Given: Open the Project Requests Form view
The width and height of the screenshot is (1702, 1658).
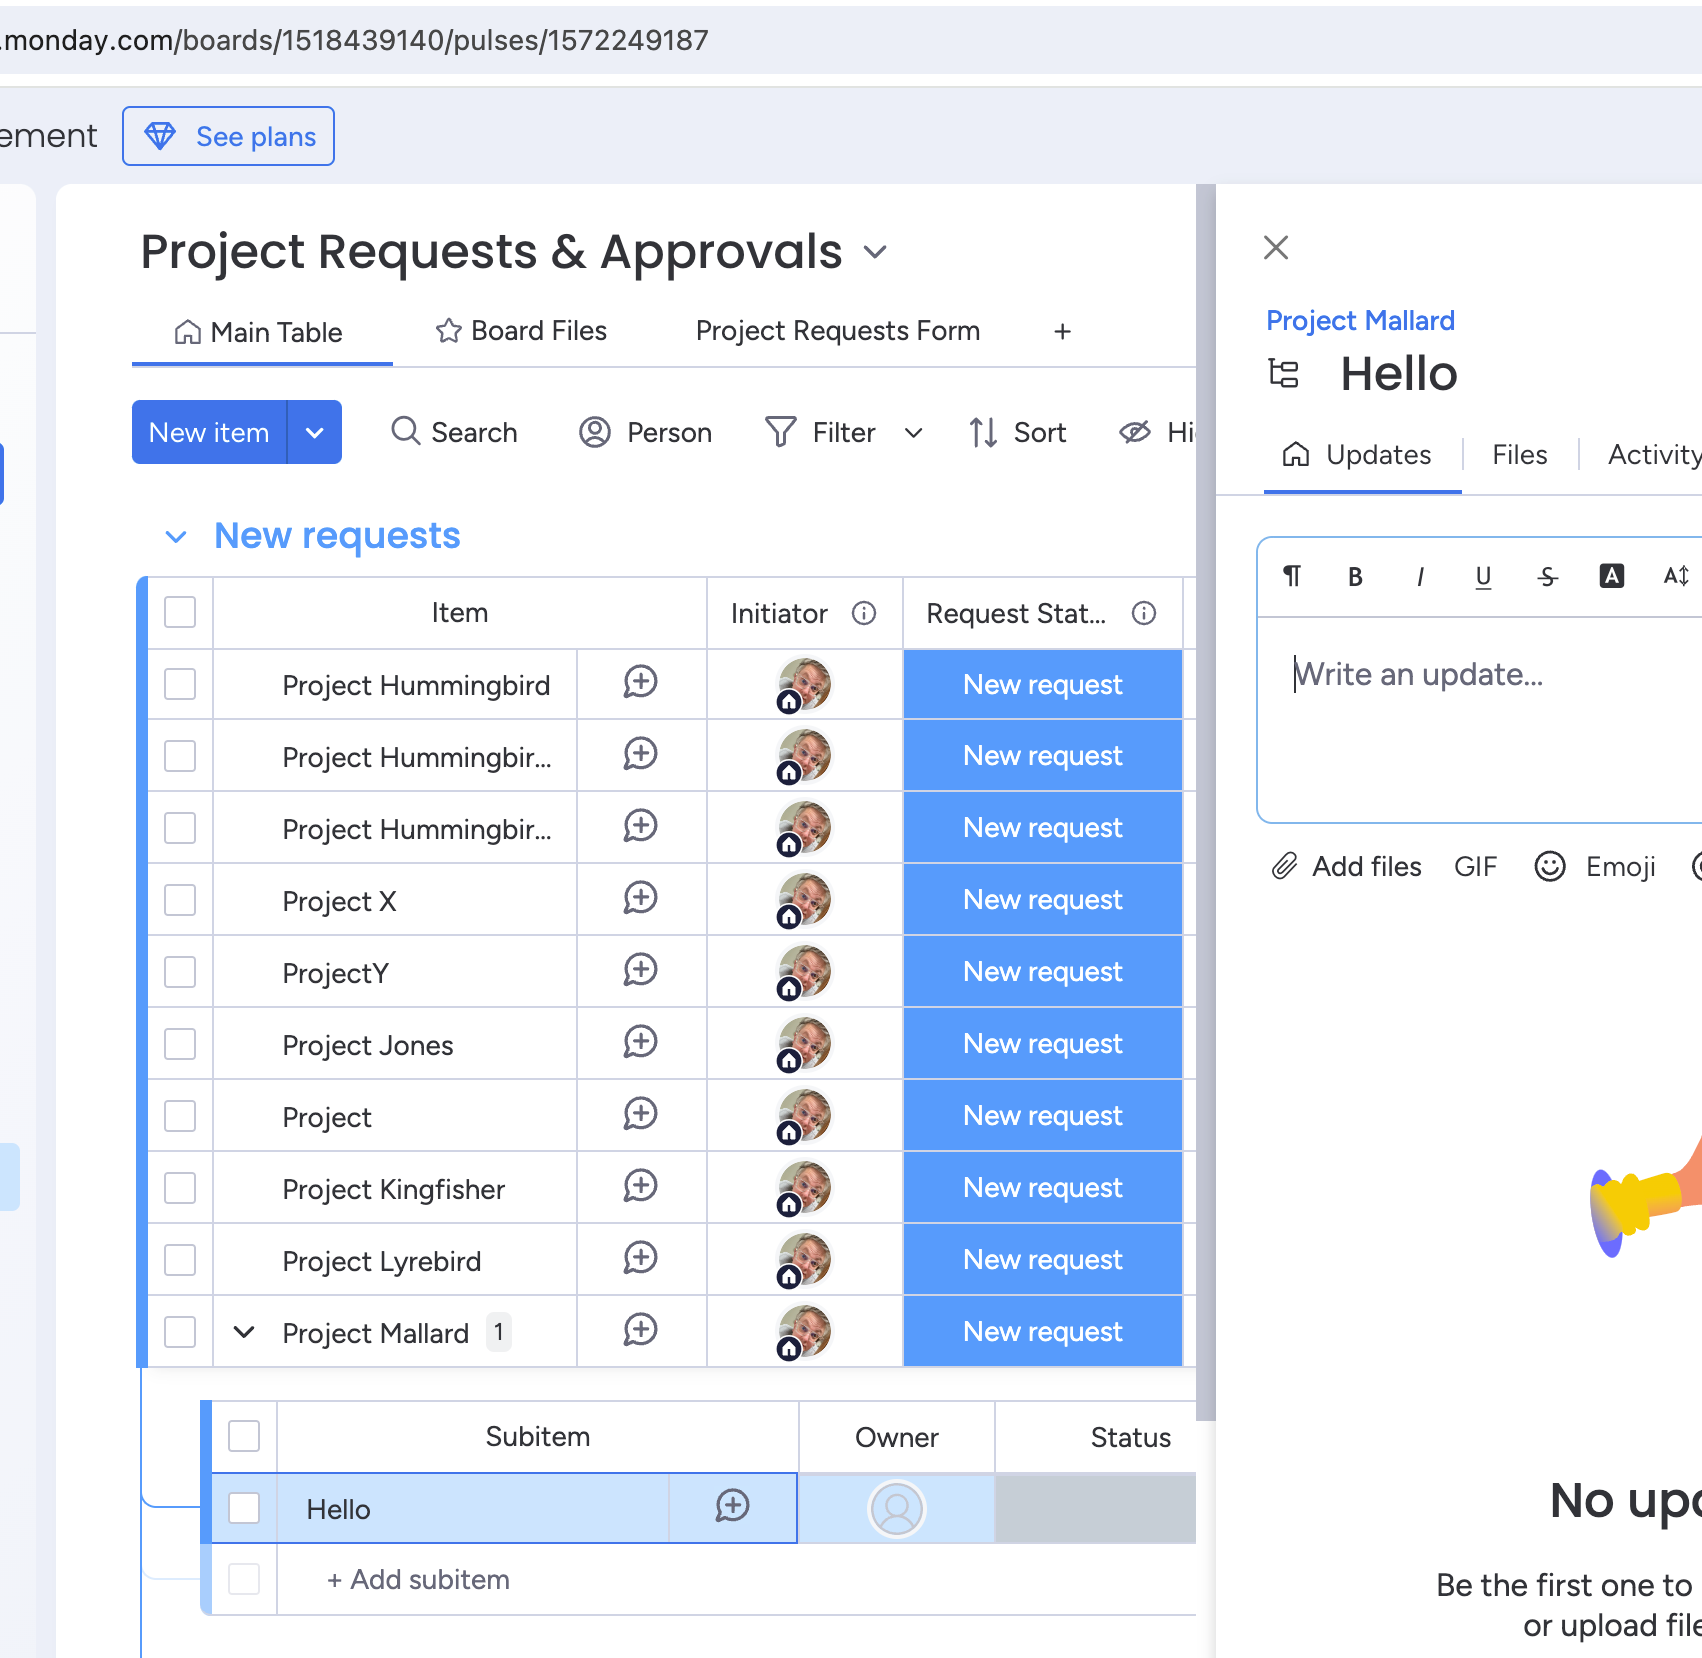Looking at the screenshot, I should point(838,331).
